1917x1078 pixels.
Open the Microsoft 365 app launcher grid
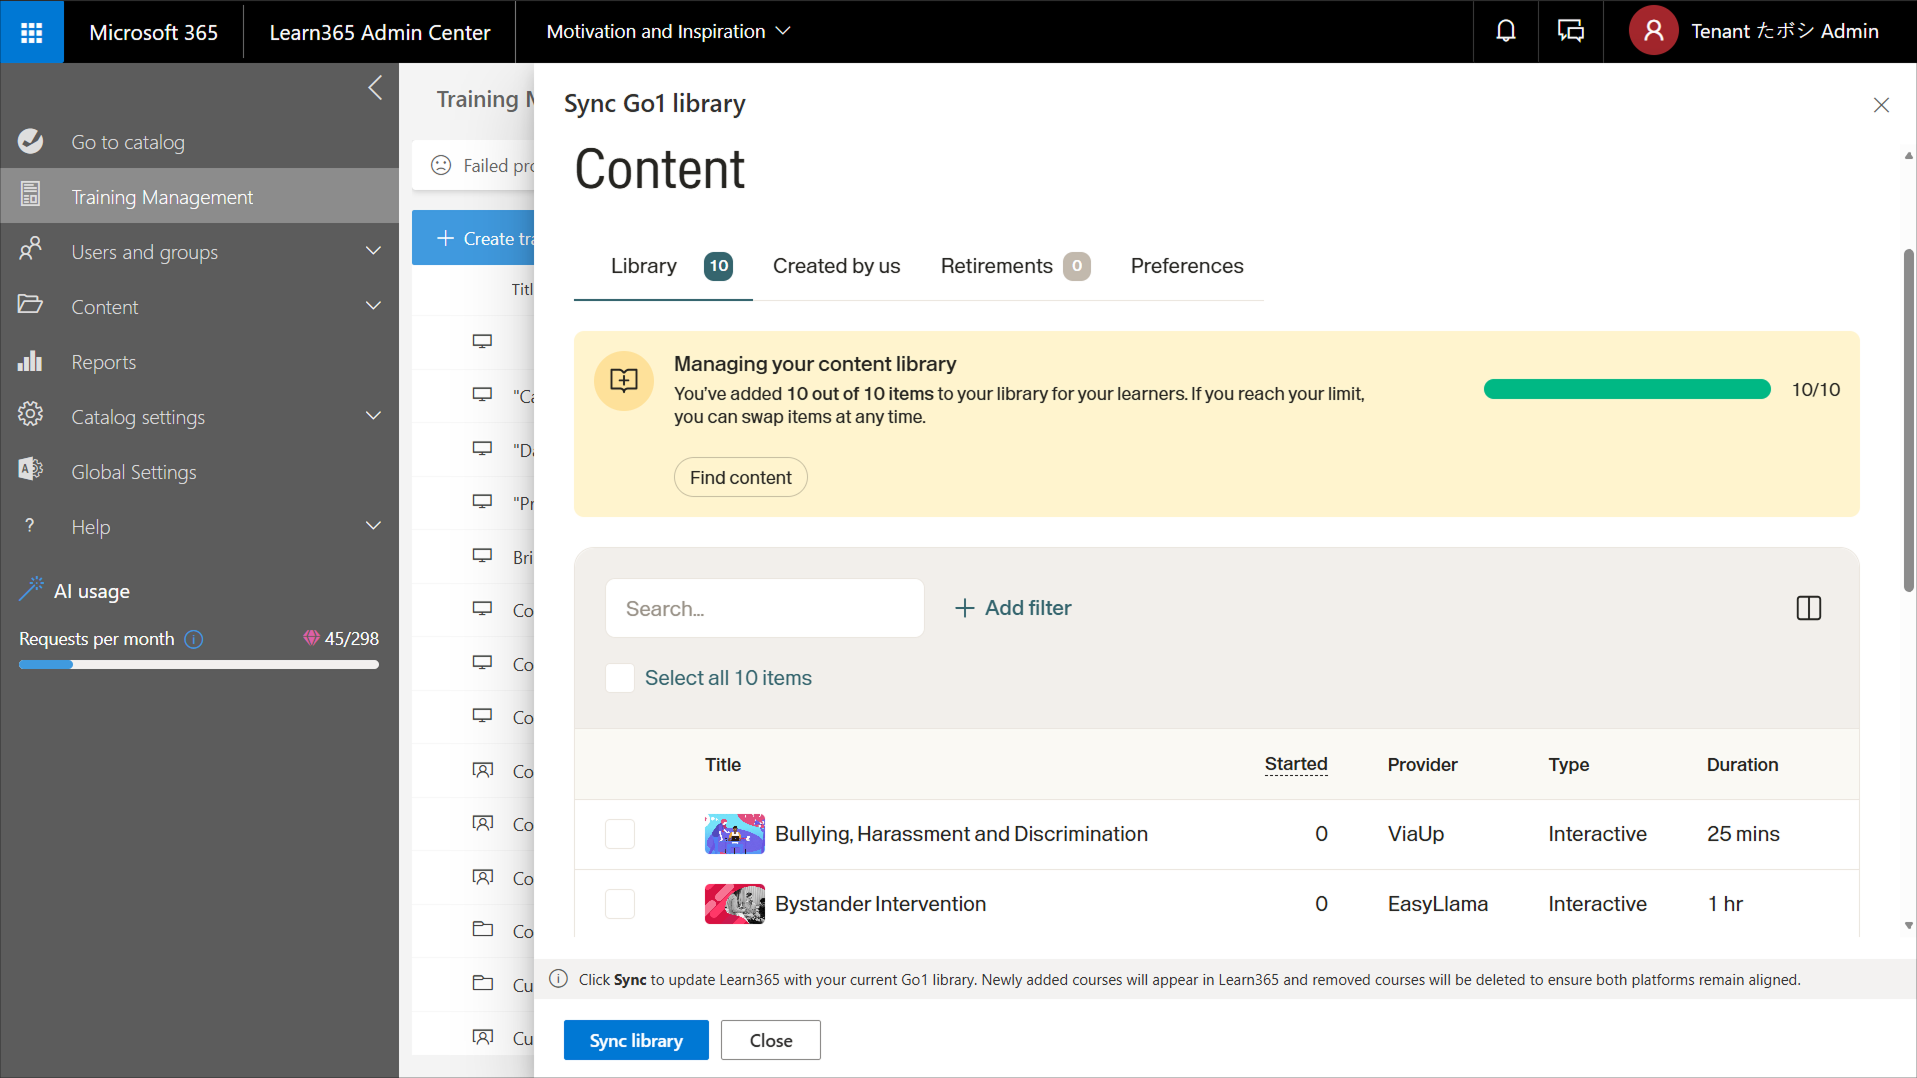pyautogui.click(x=31, y=32)
